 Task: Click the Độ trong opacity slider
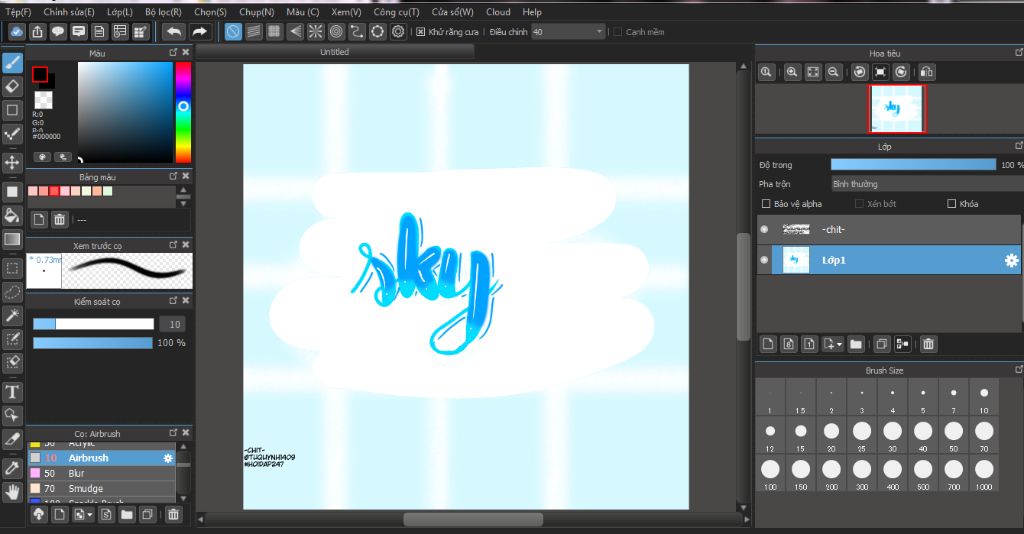pyautogui.click(x=913, y=165)
